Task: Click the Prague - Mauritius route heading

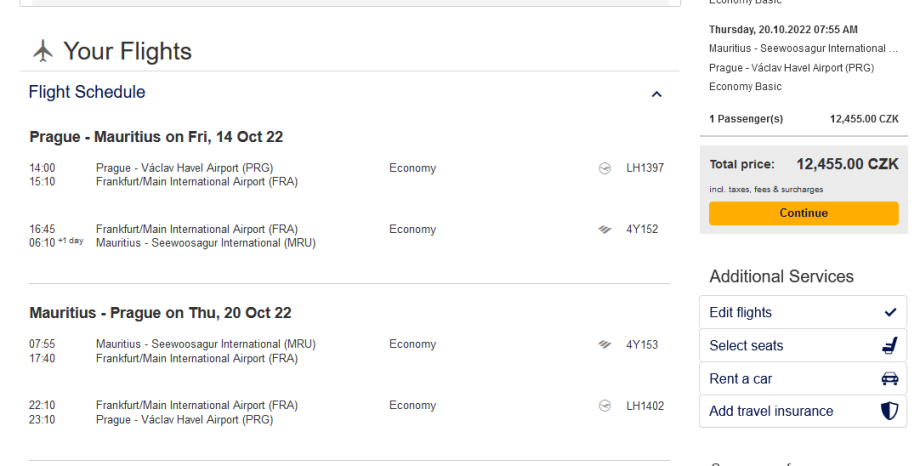Action: tap(156, 137)
